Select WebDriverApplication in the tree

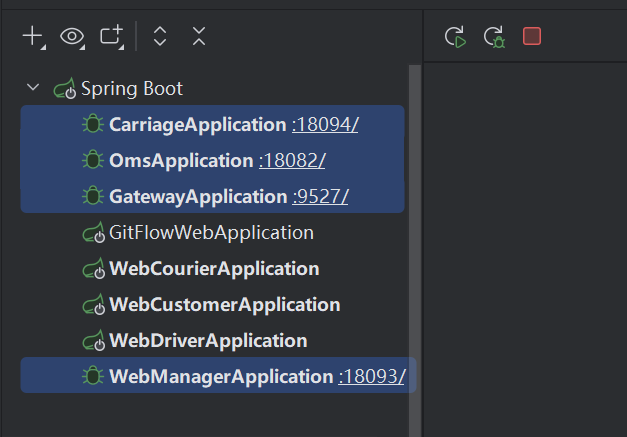pos(208,341)
